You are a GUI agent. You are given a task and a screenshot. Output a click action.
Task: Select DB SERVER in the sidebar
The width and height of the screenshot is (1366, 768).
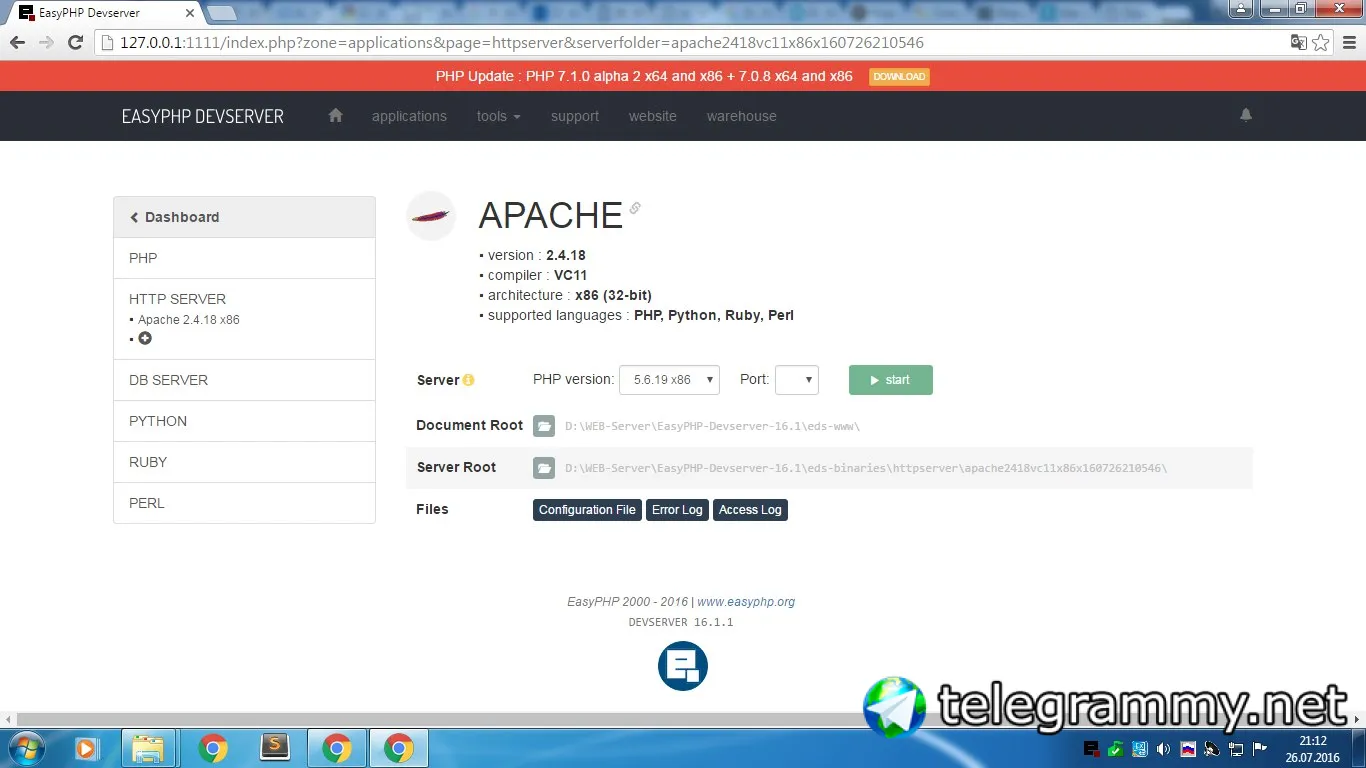point(245,380)
